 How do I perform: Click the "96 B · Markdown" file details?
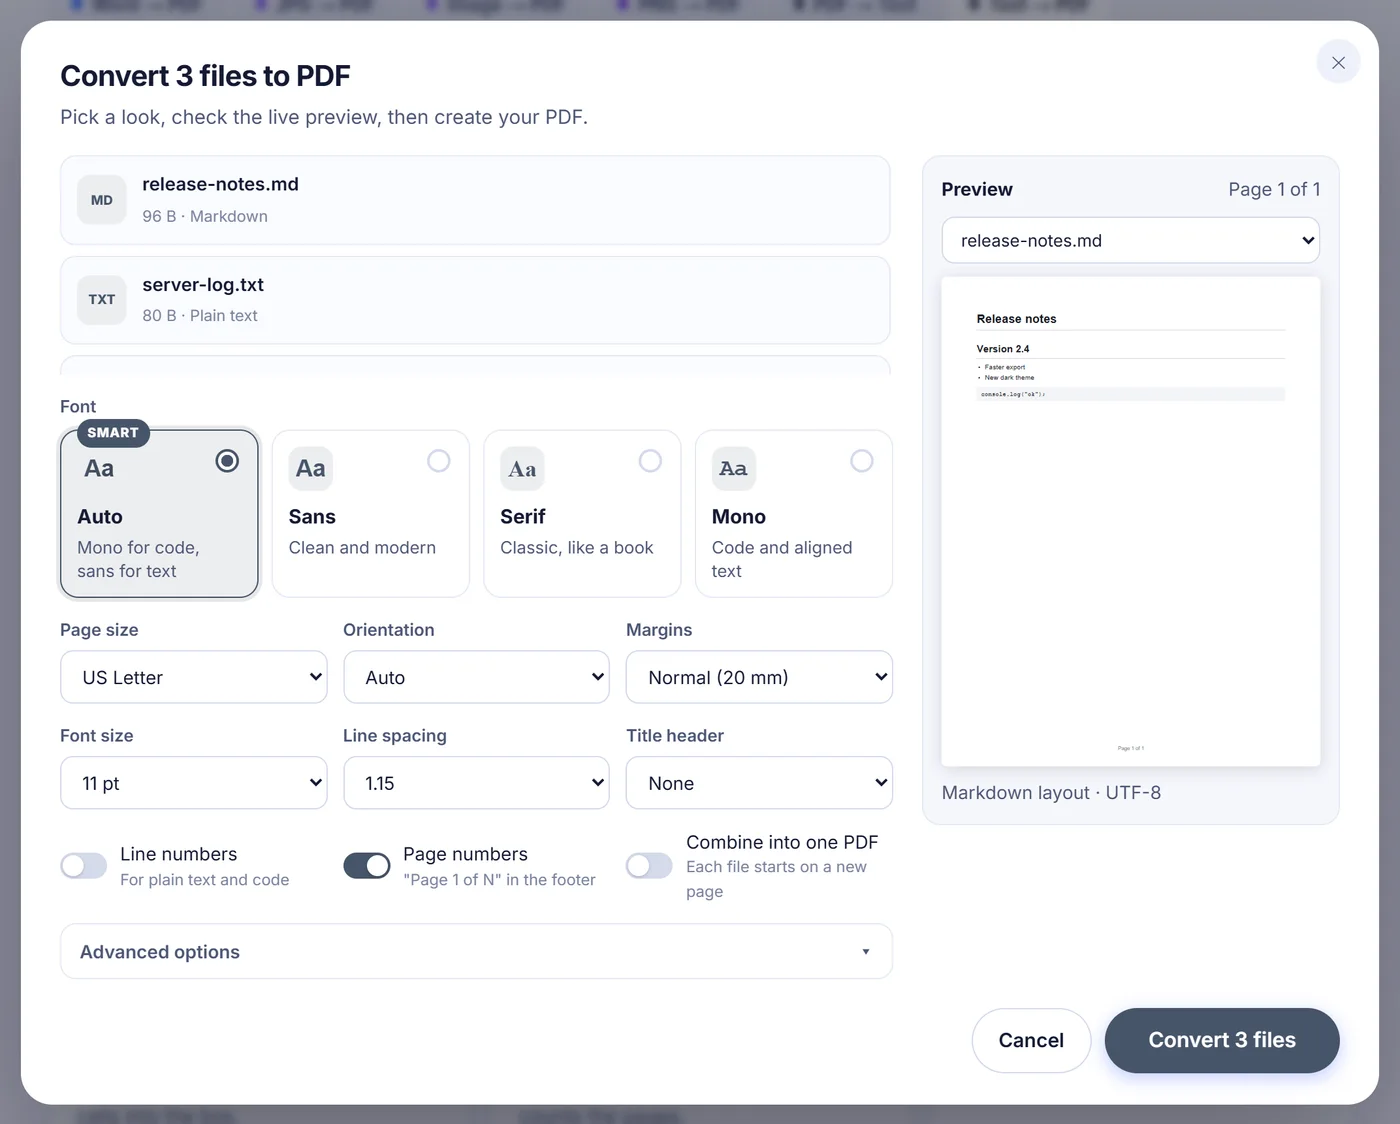point(205,216)
